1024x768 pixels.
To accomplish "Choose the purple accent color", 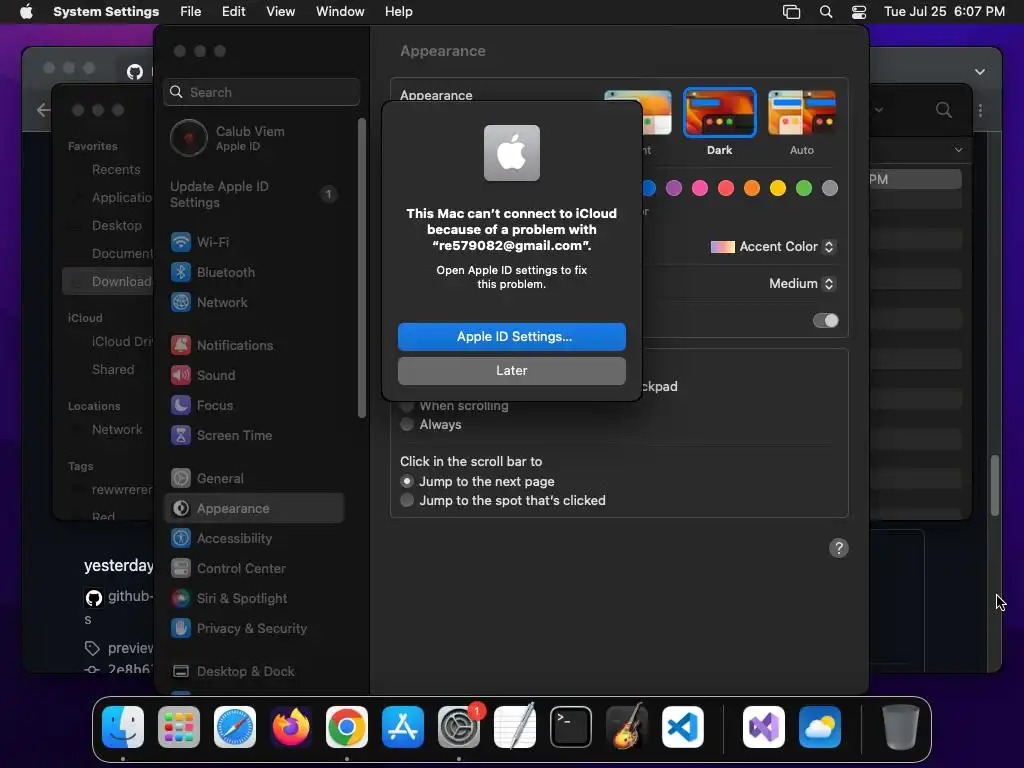I will coord(674,189).
